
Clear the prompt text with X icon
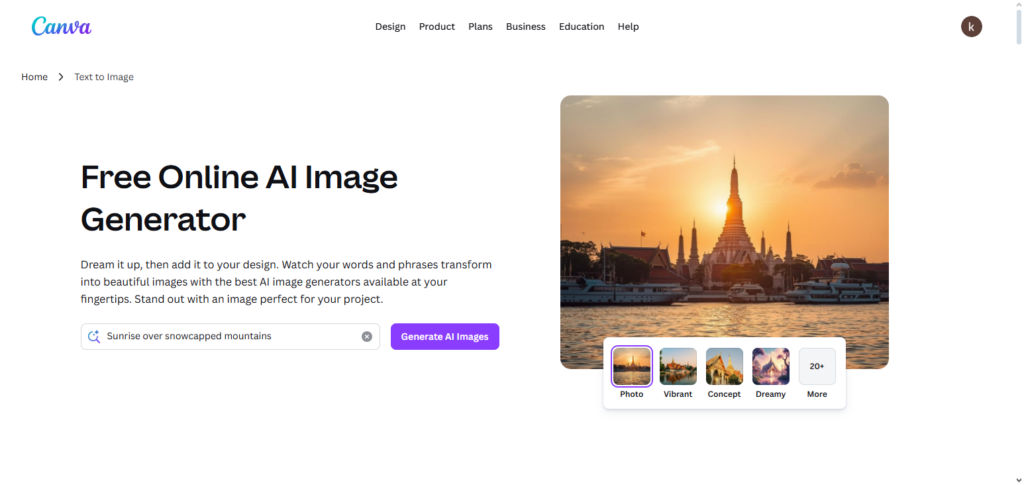(x=367, y=337)
